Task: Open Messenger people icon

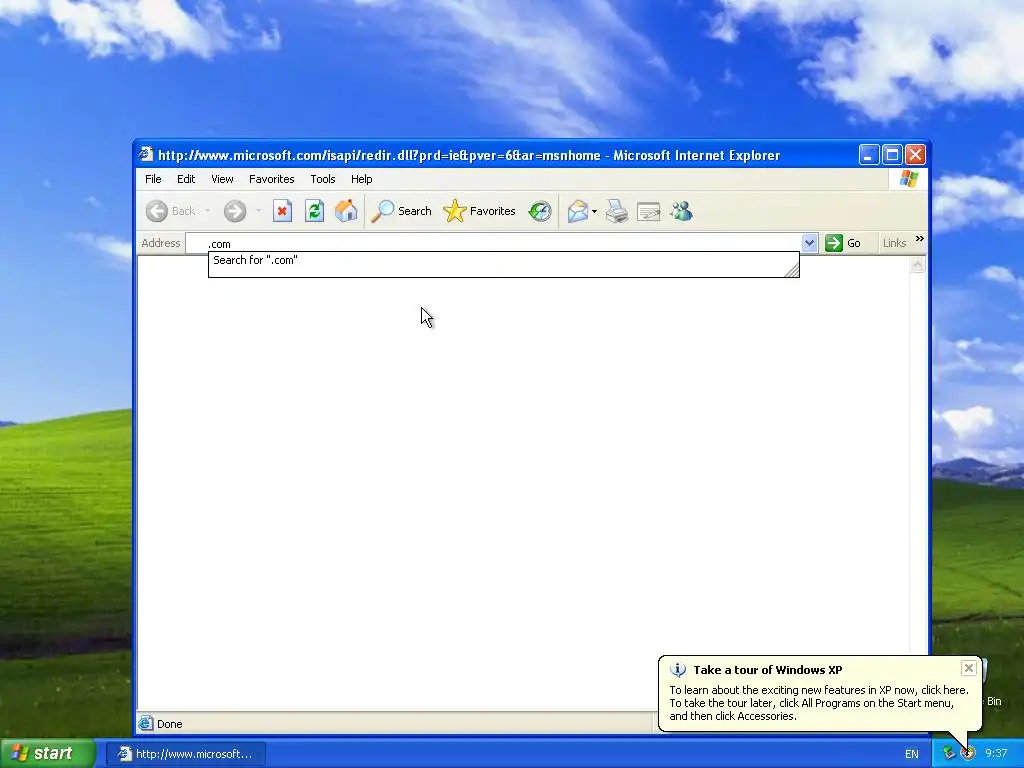Action: (681, 211)
